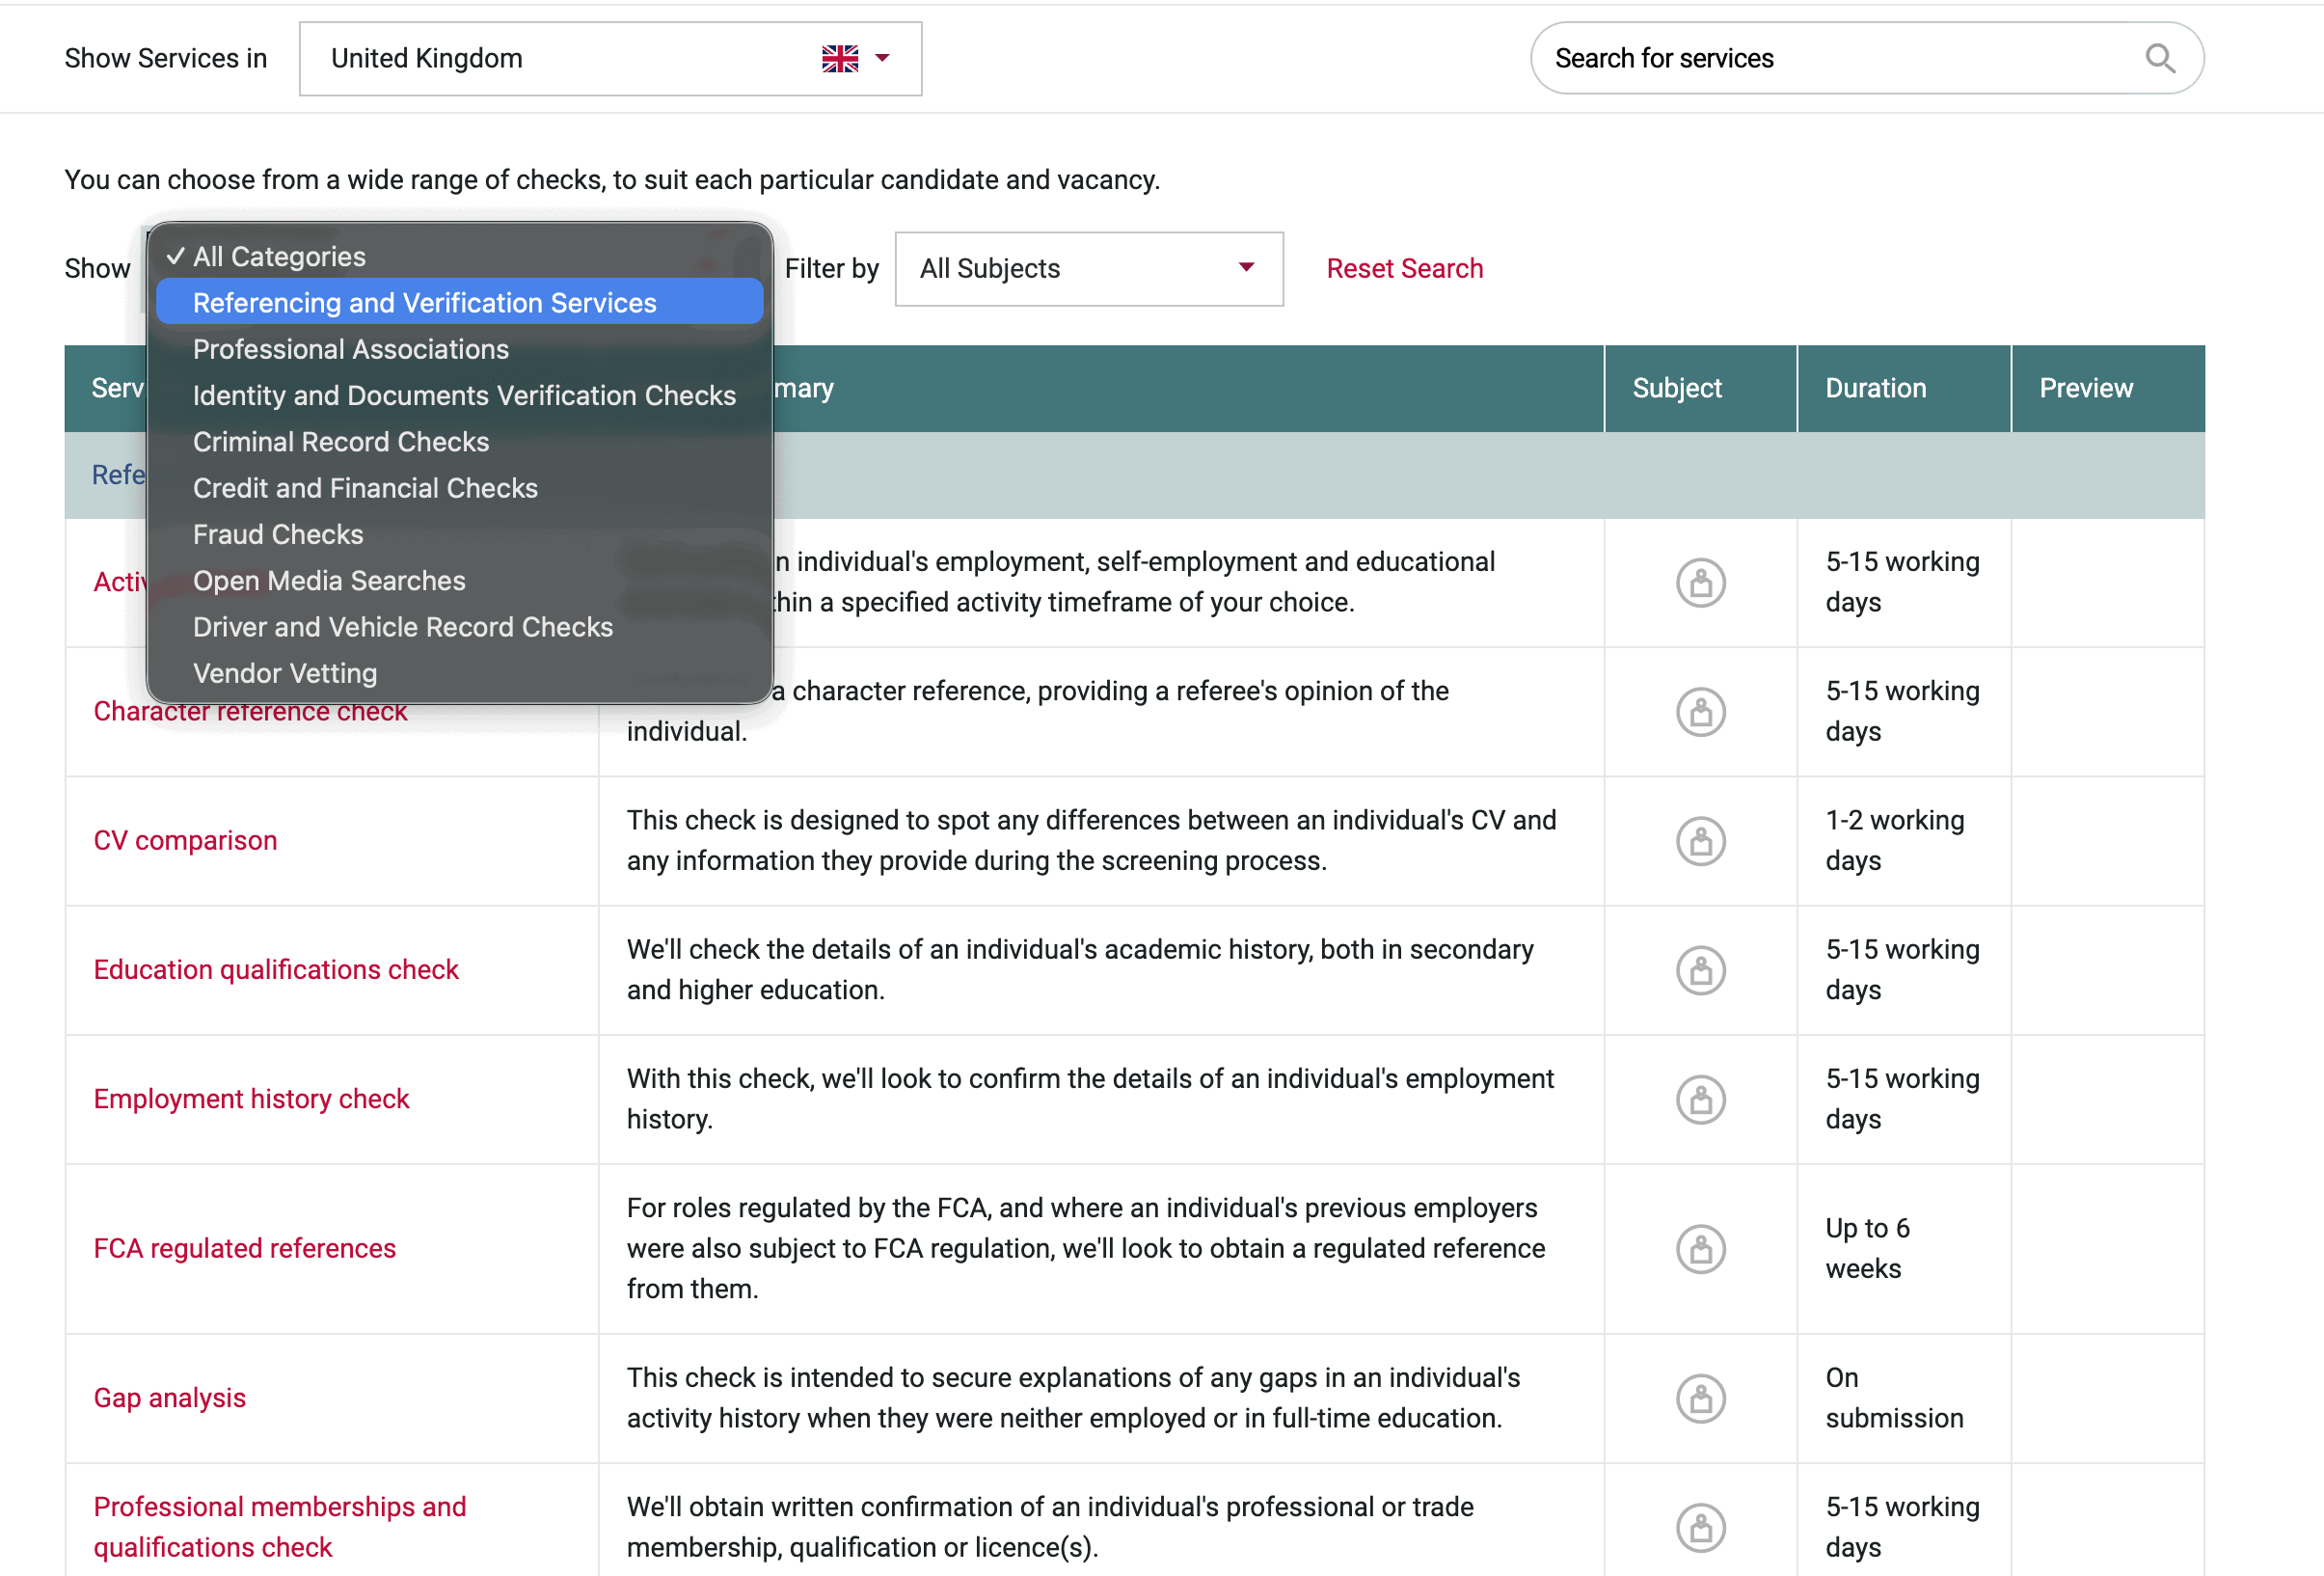Screen dimensions: 2324x1576
Task: Click the 'Filter by' label
Action: (x=831, y=269)
